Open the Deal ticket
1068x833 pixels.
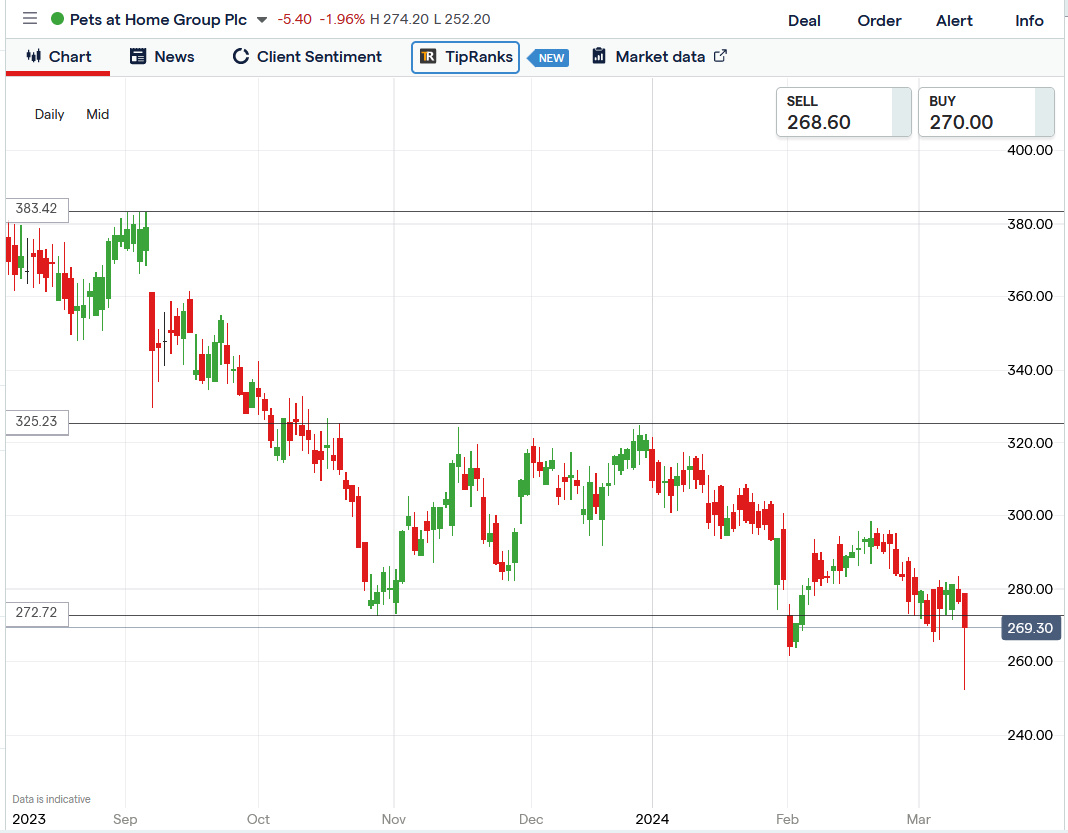pos(804,21)
